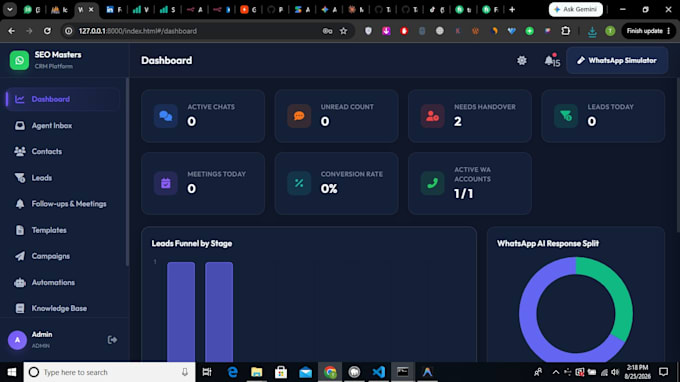Open the Windows Start menu
This screenshot has width=680, height=382.
(12, 372)
